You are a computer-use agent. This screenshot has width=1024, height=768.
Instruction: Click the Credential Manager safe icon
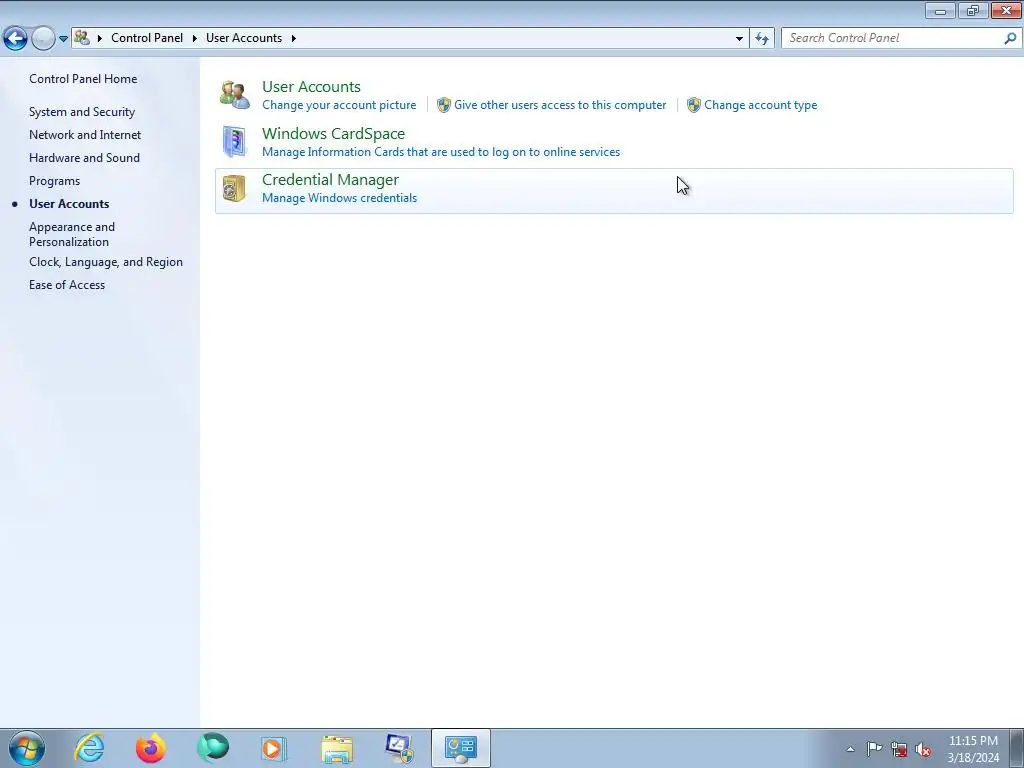(234, 188)
